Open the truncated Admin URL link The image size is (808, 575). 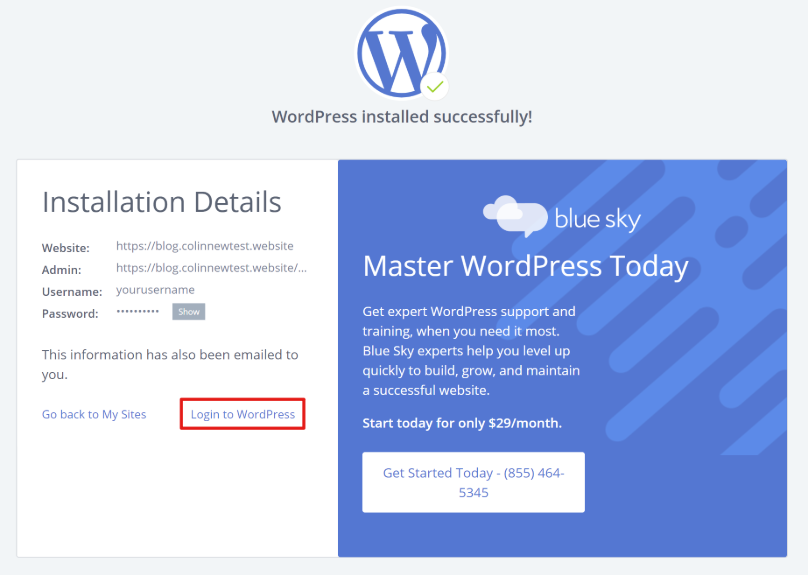(x=211, y=268)
